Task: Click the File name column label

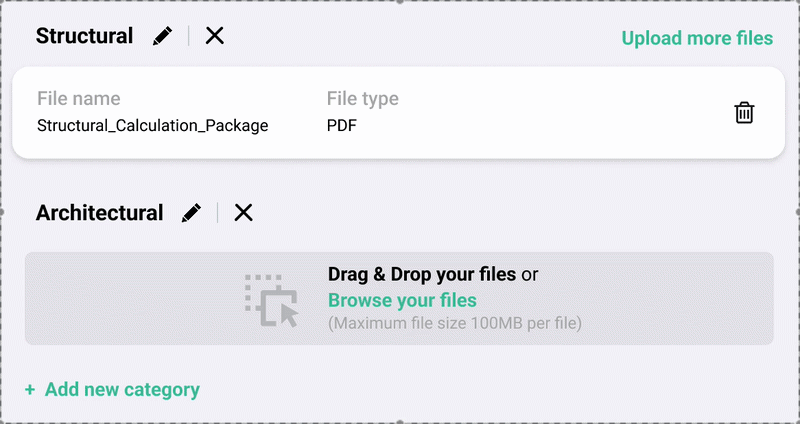Action: [78, 99]
